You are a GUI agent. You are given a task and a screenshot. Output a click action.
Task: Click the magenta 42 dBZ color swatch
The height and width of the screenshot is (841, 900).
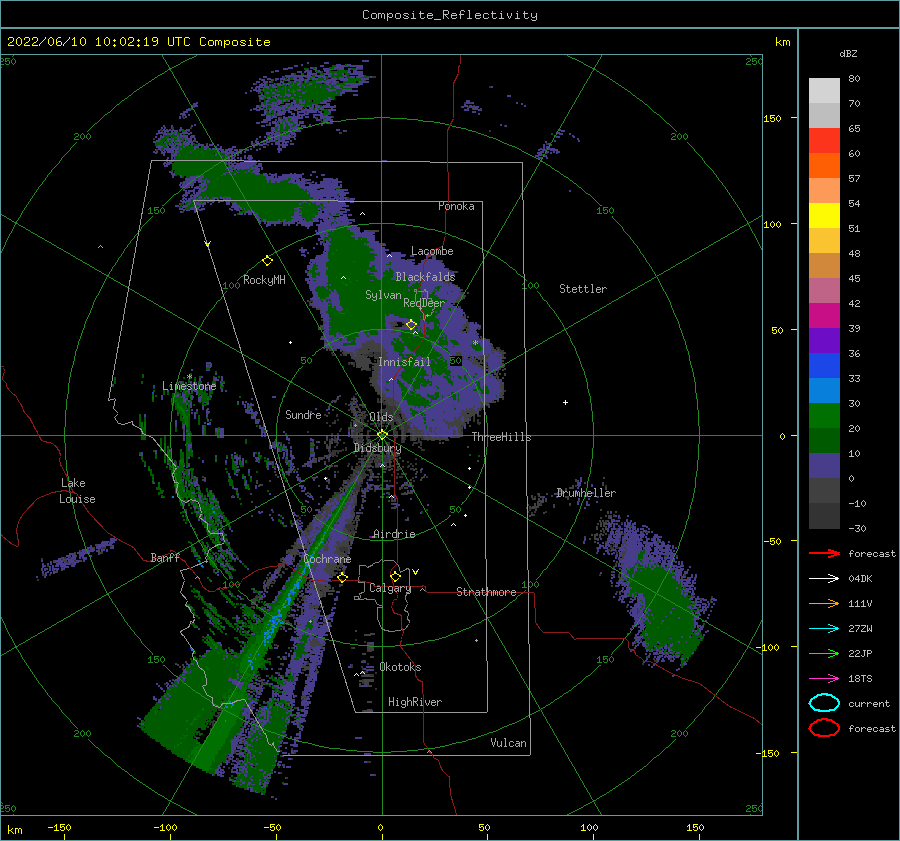tap(824, 315)
